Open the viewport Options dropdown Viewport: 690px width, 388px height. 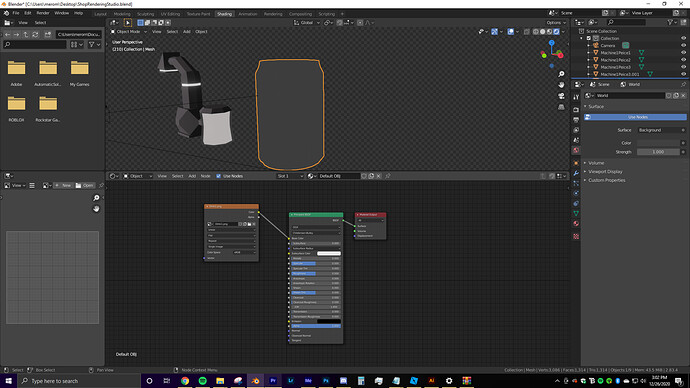click(x=556, y=23)
